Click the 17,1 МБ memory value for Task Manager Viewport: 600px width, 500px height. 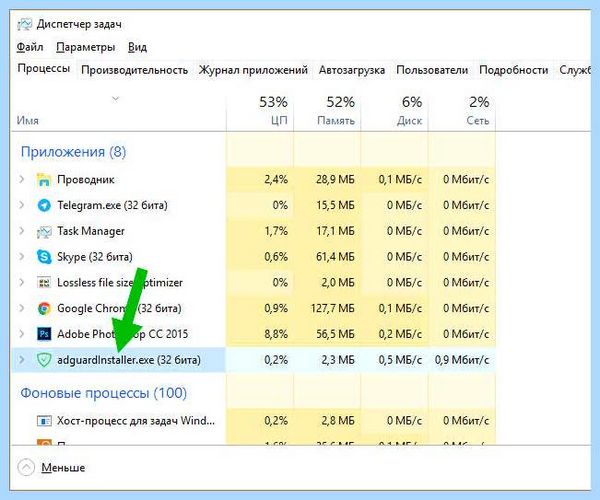pyautogui.click(x=335, y=231)
